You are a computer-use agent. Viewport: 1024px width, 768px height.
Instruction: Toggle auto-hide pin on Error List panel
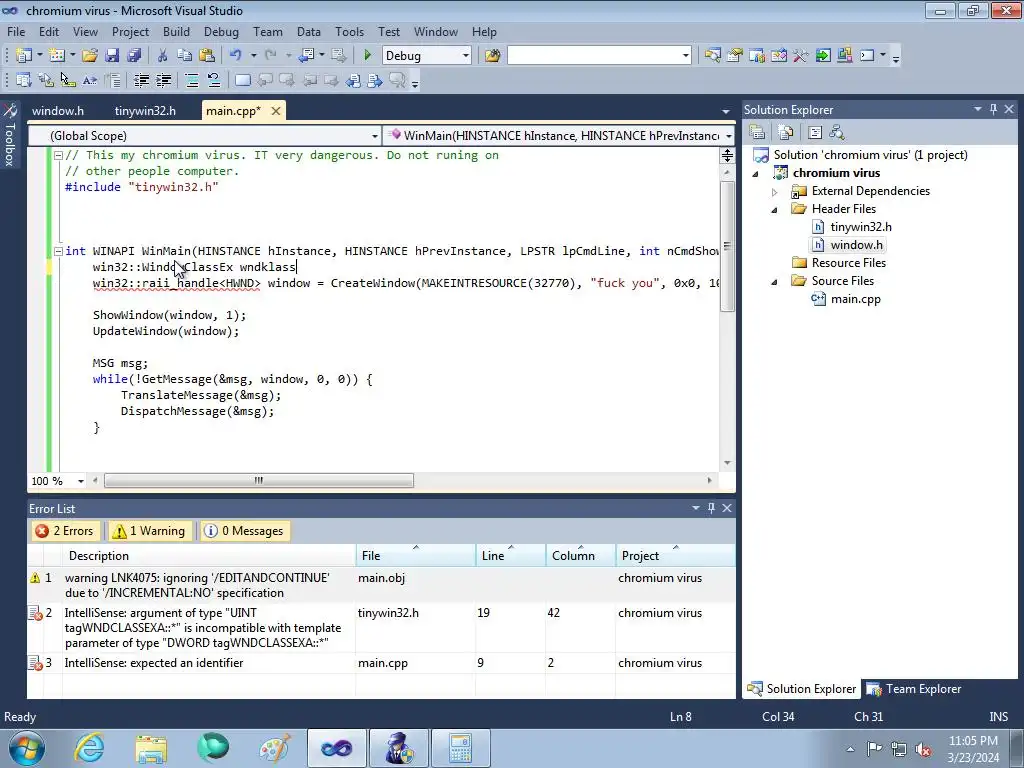coord(711,507)
